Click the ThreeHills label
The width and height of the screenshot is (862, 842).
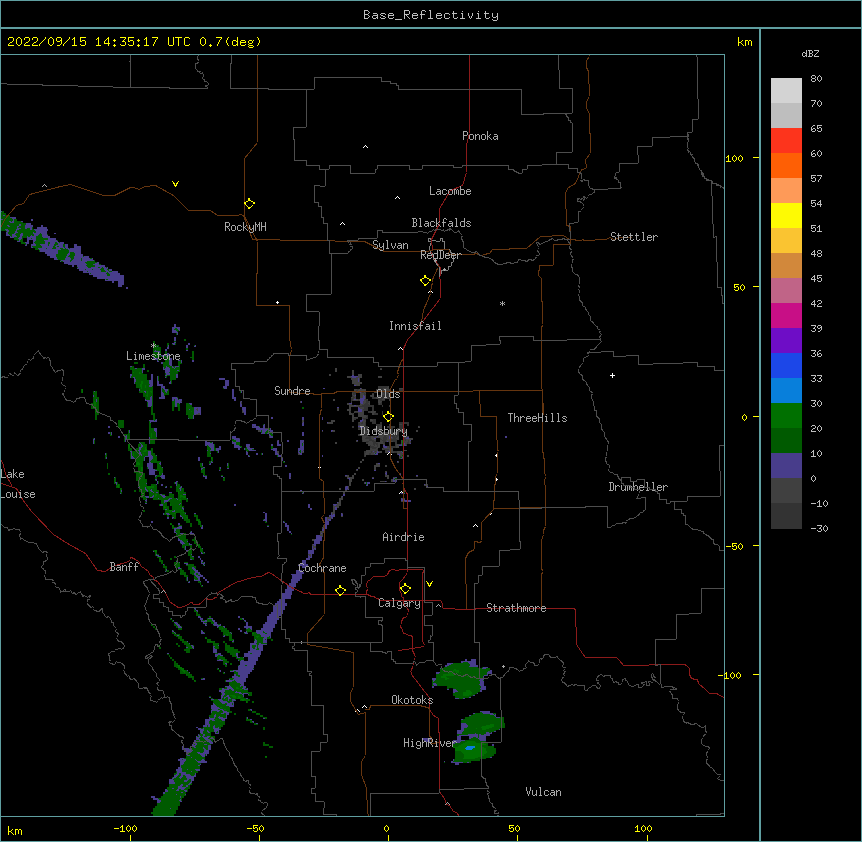click(x=537, y=418)
